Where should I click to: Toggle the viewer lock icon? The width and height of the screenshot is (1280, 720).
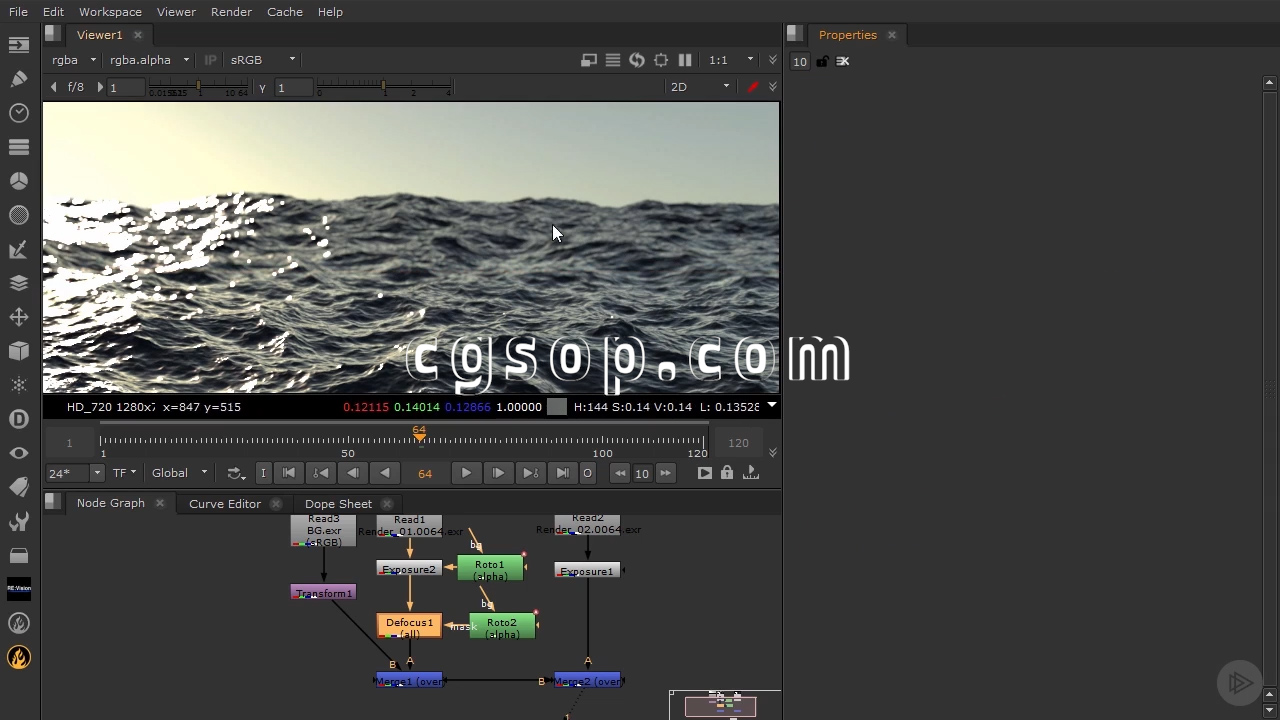pos(727,473)
